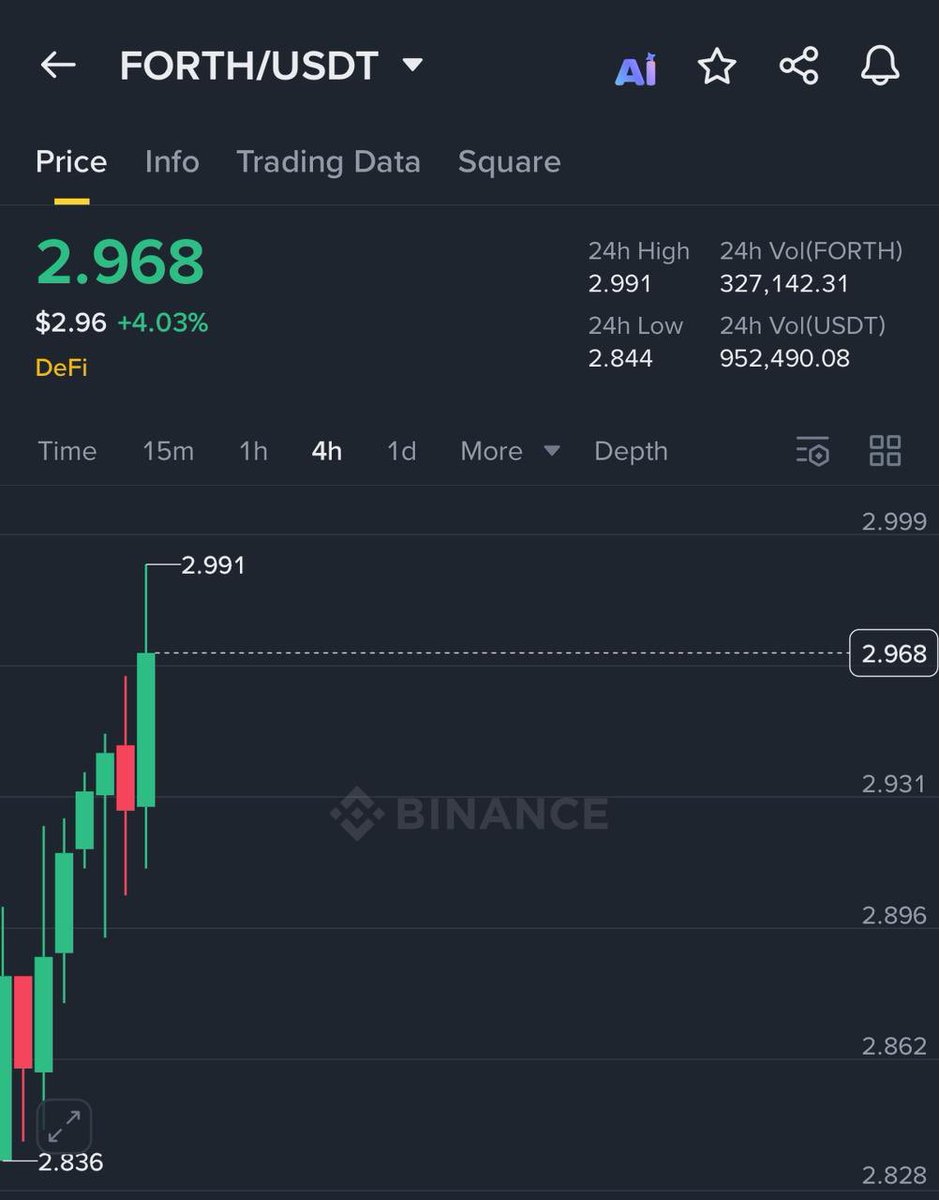Open Depth chart view
The width and height of the screenshot is (939, 1200).
tap(630, 452)
